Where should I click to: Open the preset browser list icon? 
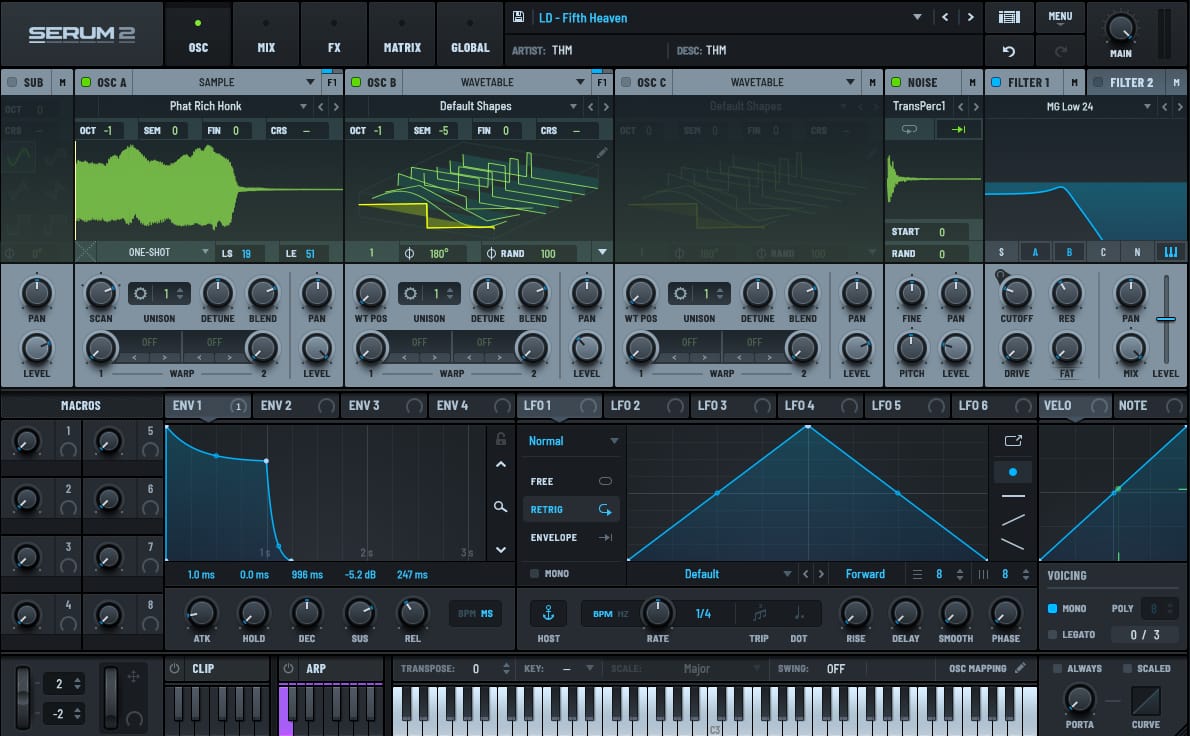point(1009,17)
